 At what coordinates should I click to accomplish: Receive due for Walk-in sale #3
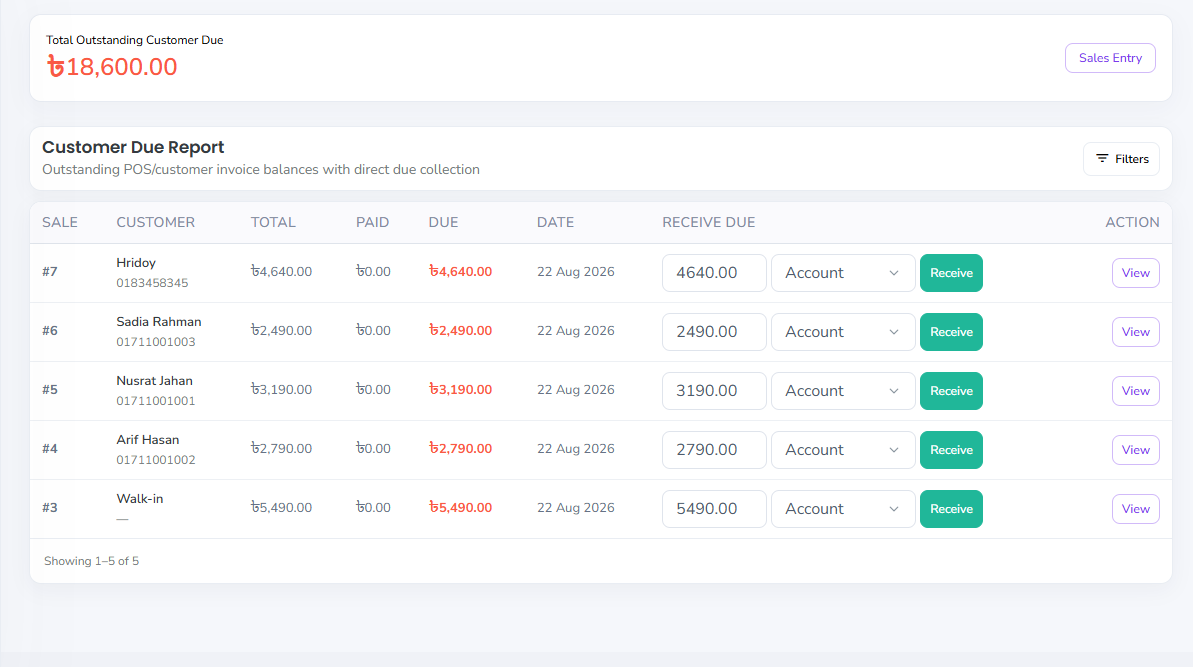[x=951, y=509]
